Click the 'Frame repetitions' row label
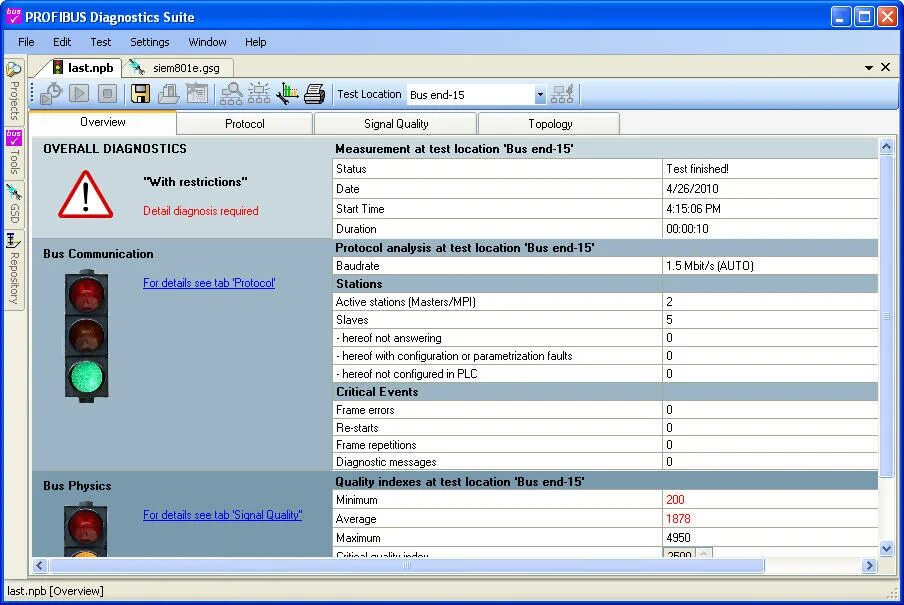904x605 pixels. click(376, 445)
